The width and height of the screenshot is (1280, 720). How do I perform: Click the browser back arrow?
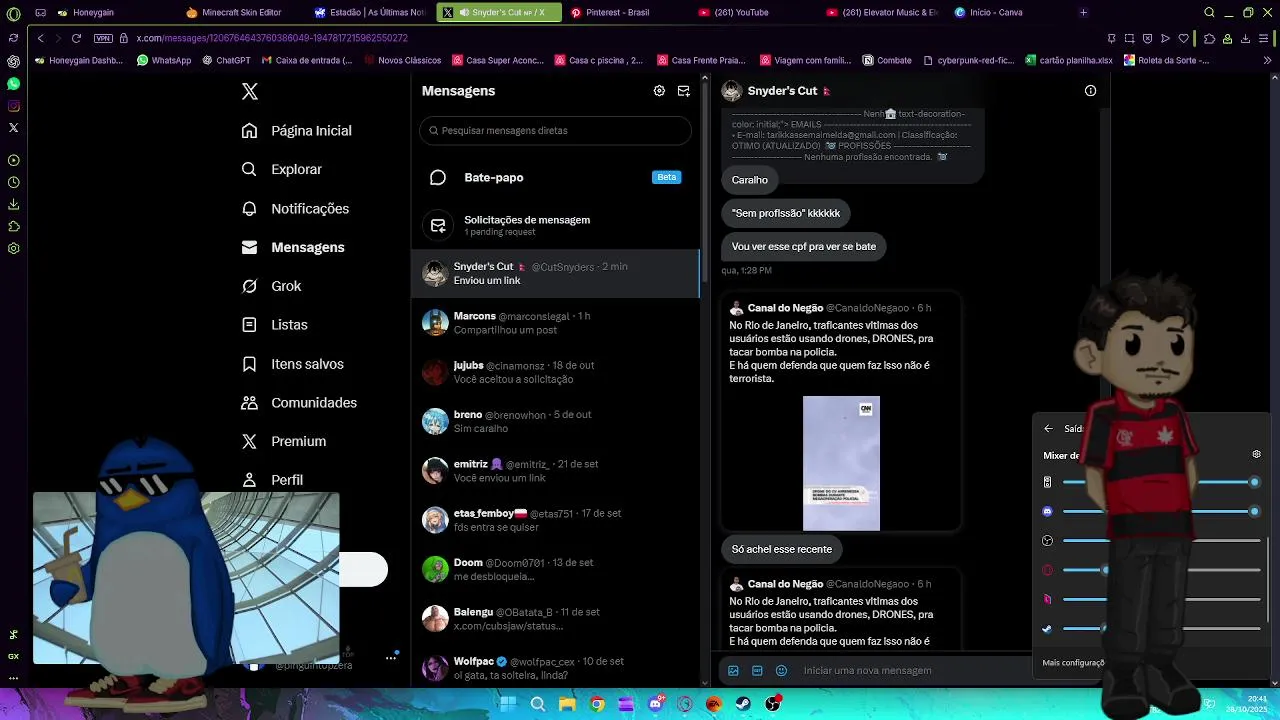tap(40, 38)
